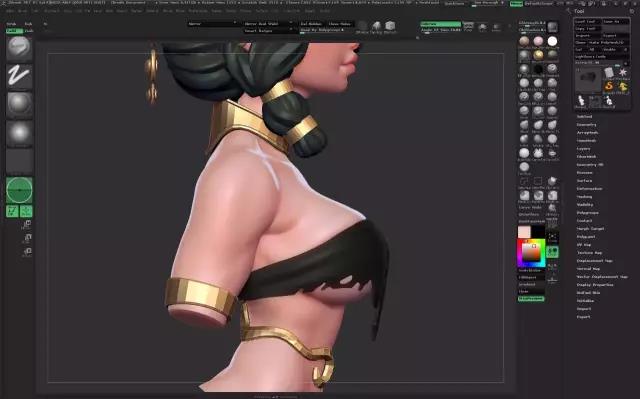Click the peach main color swatch

(524, 232)
